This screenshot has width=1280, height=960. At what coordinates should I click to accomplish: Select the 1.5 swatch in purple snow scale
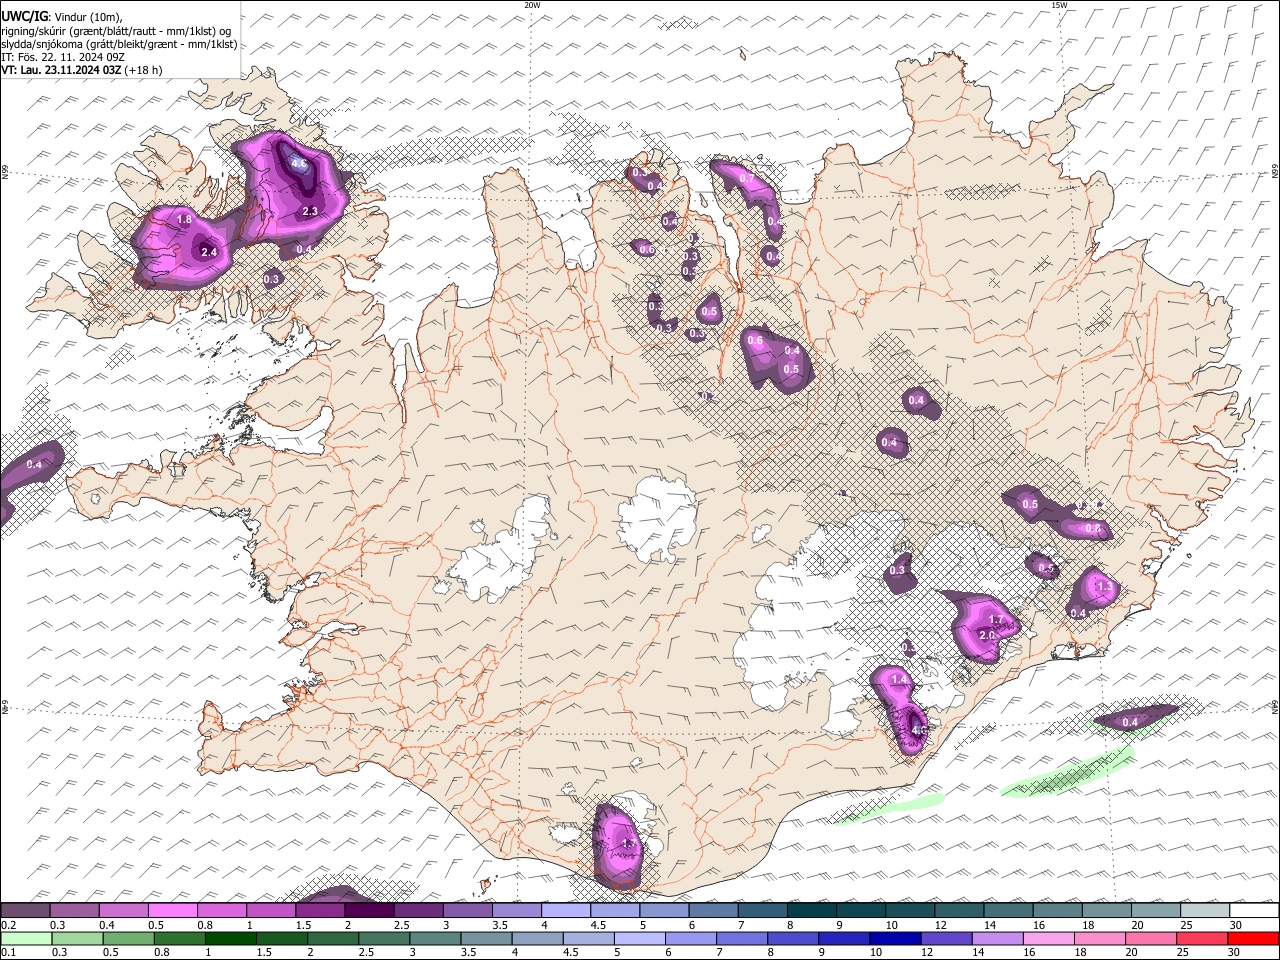(320, 911)
